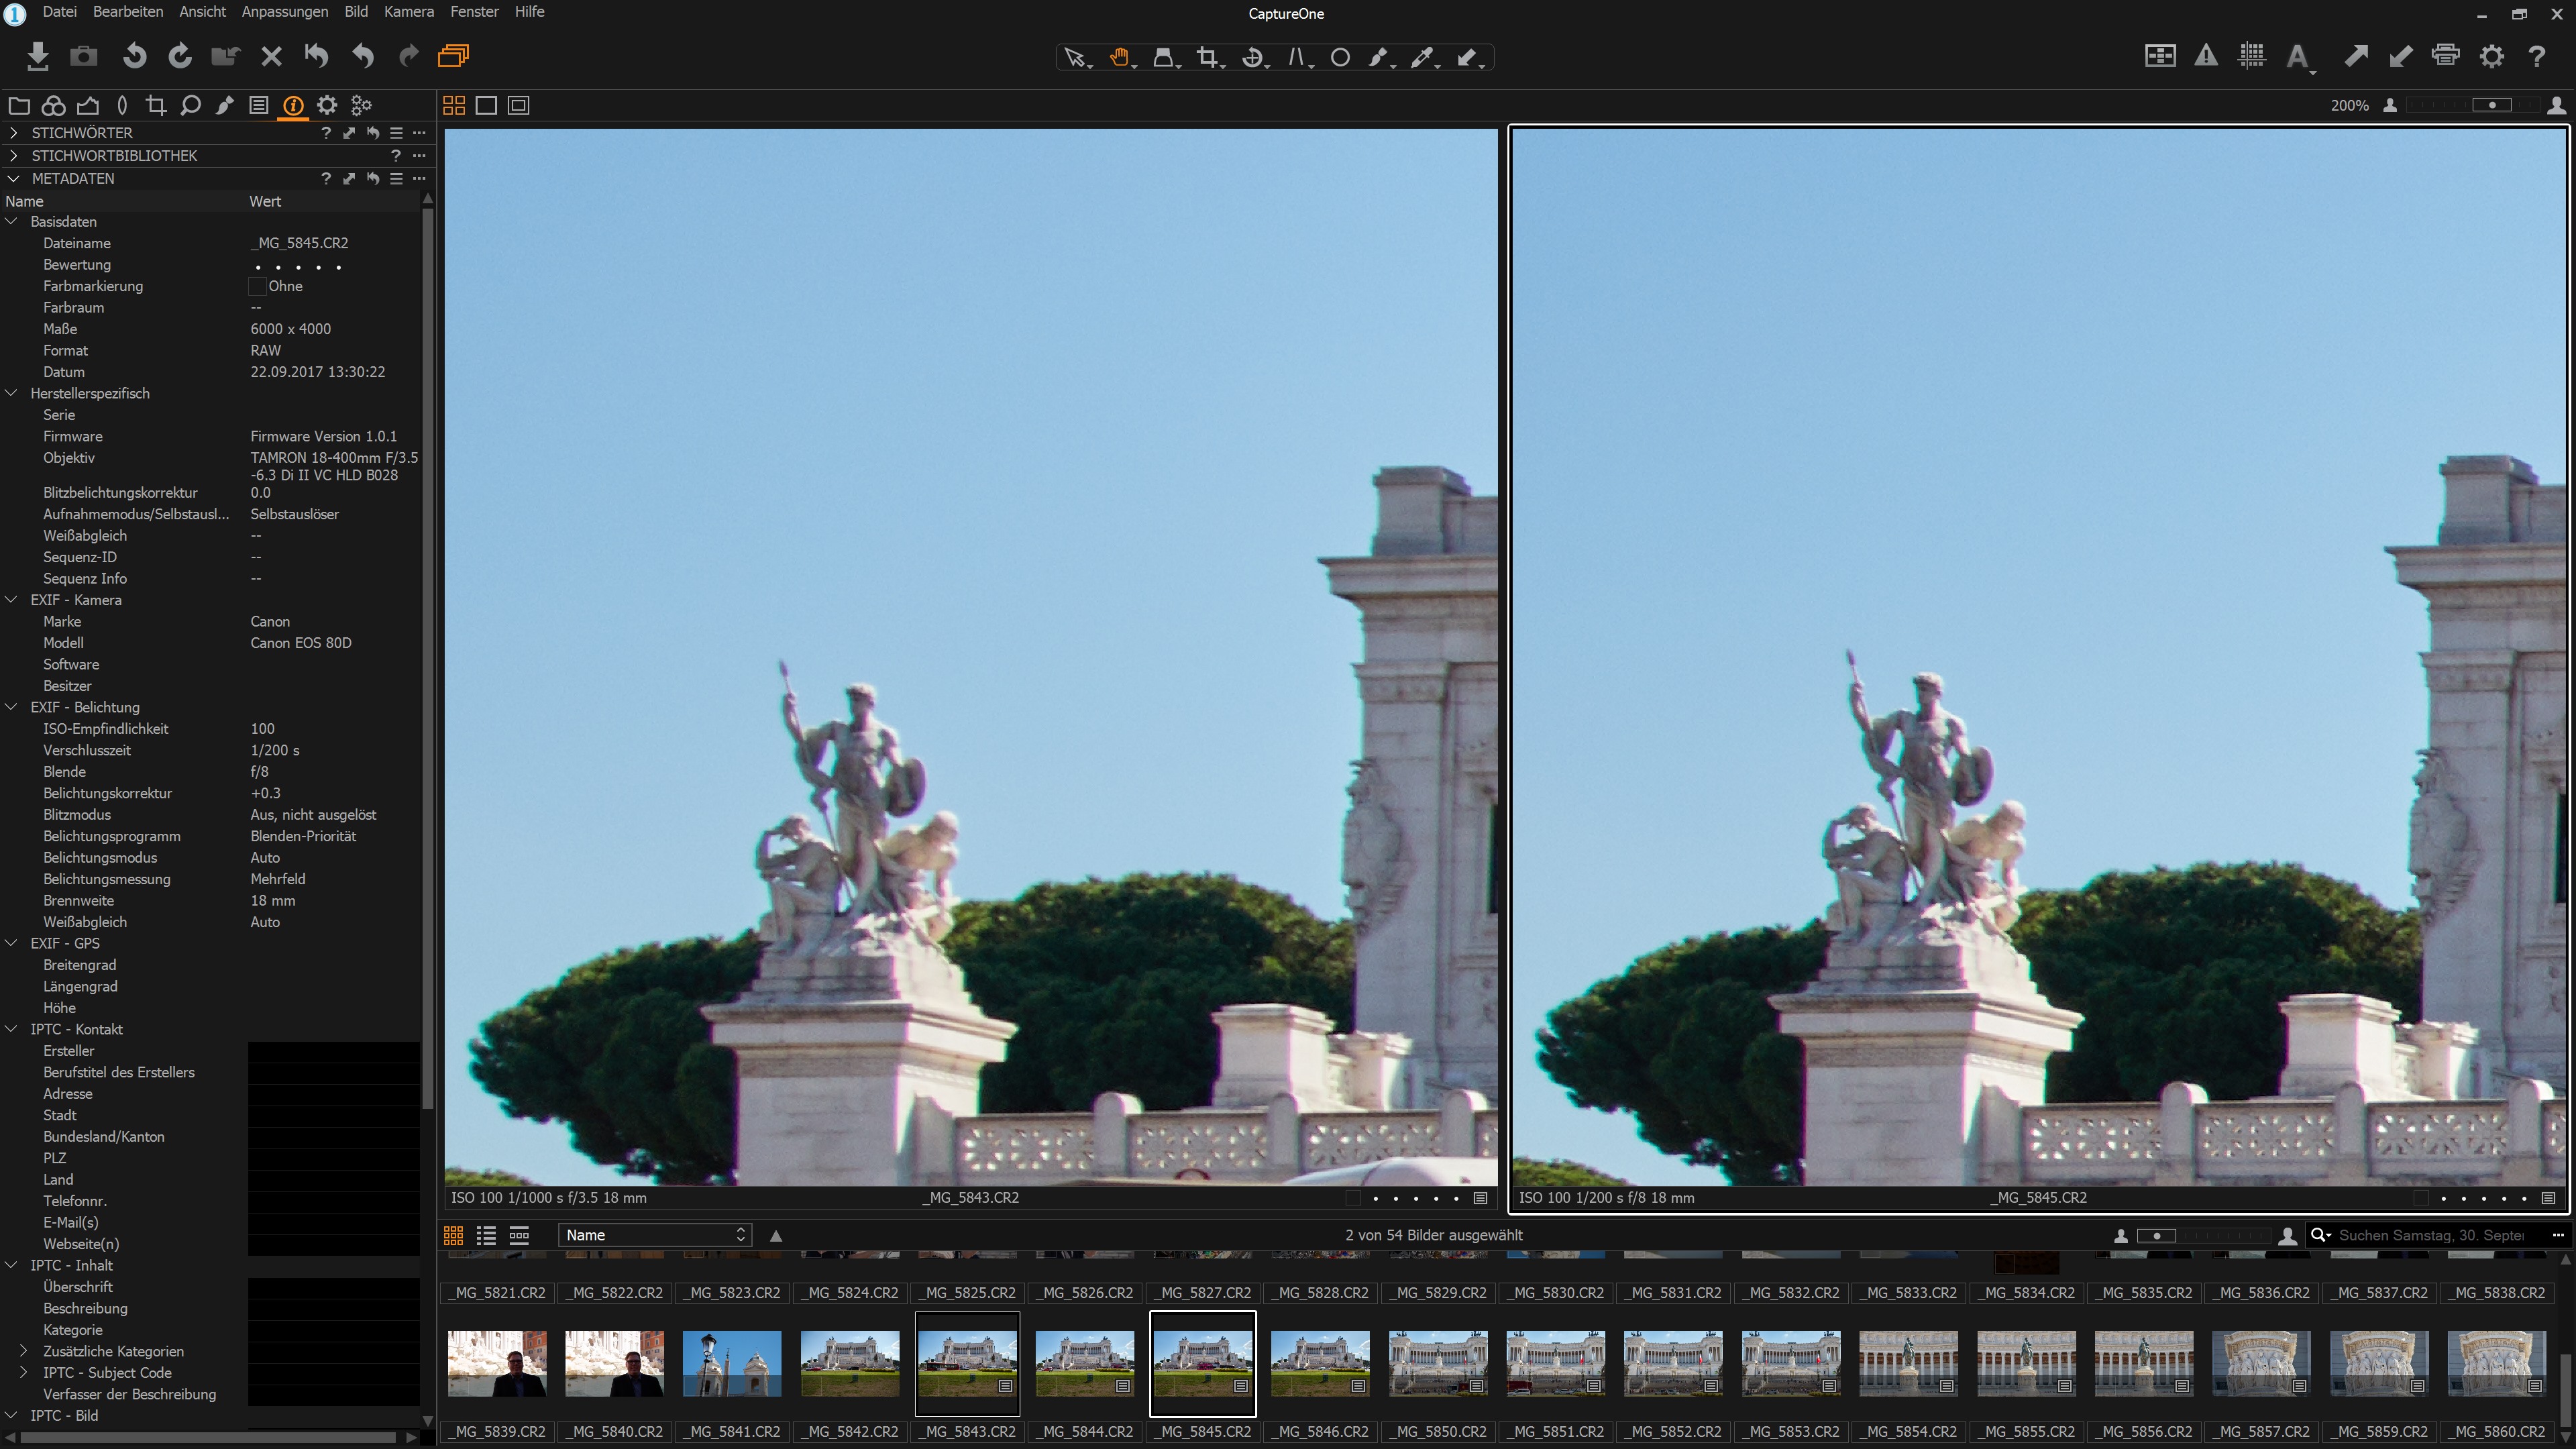Open the Anpassungen menu
This screenshot has width=2576, height=1449.
(284, 12)
